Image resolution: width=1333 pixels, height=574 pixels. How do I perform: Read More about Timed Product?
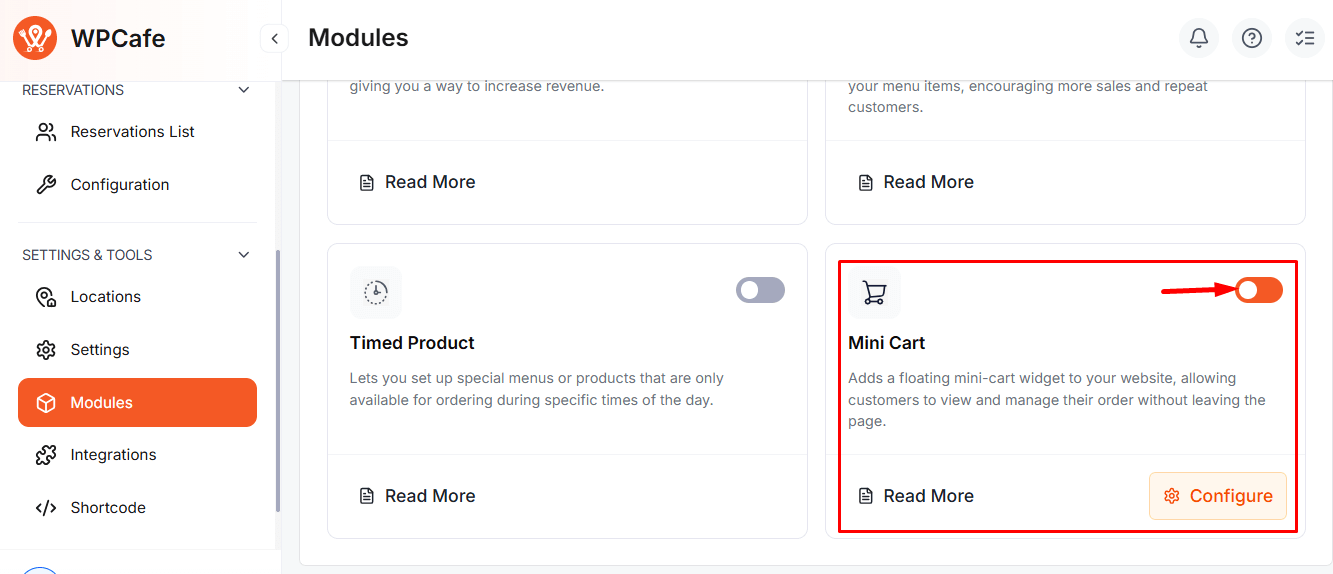coord(417,496)
